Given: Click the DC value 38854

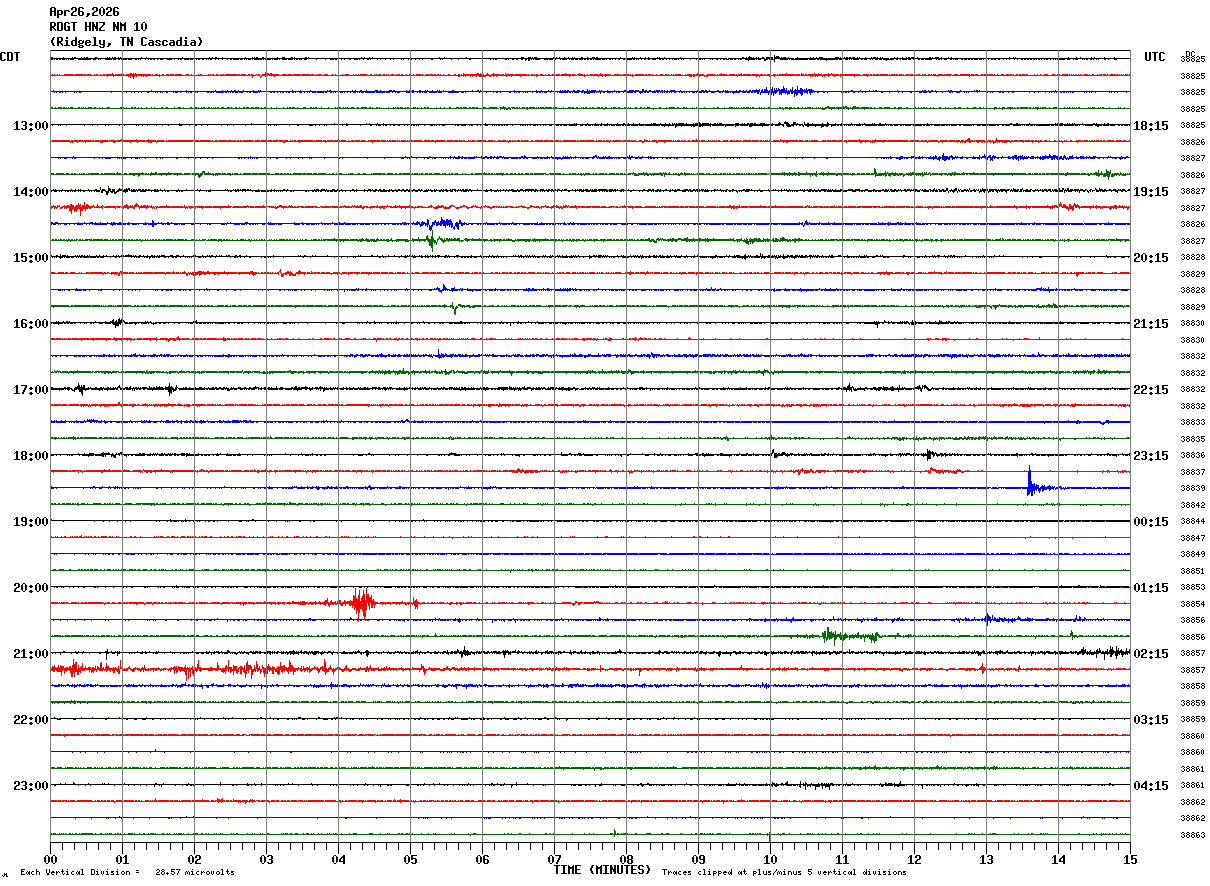Looking at the screenshot, I should (1193, 604).
